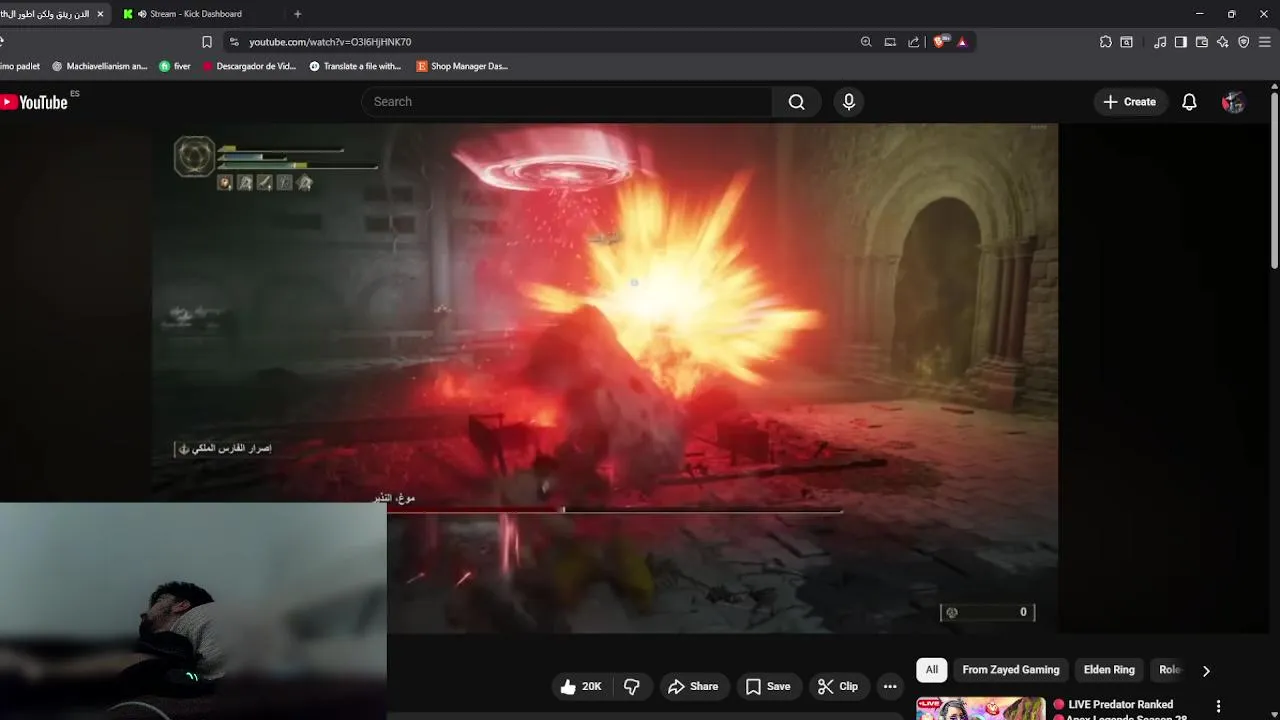The image size is (1280, 720).
Task: Click the zoom magnifier in address bar
Action: point(866,42)
